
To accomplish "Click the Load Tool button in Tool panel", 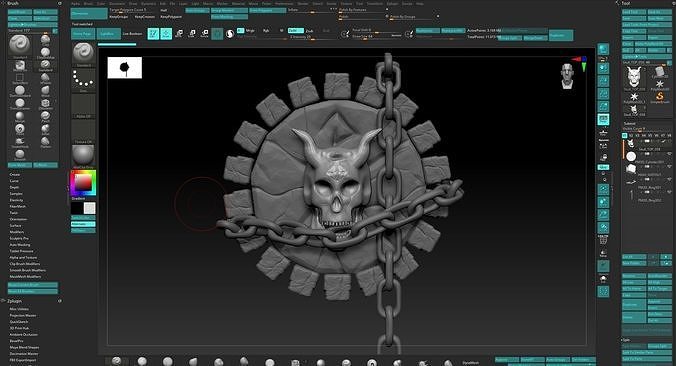I will [x=634, y=12].
